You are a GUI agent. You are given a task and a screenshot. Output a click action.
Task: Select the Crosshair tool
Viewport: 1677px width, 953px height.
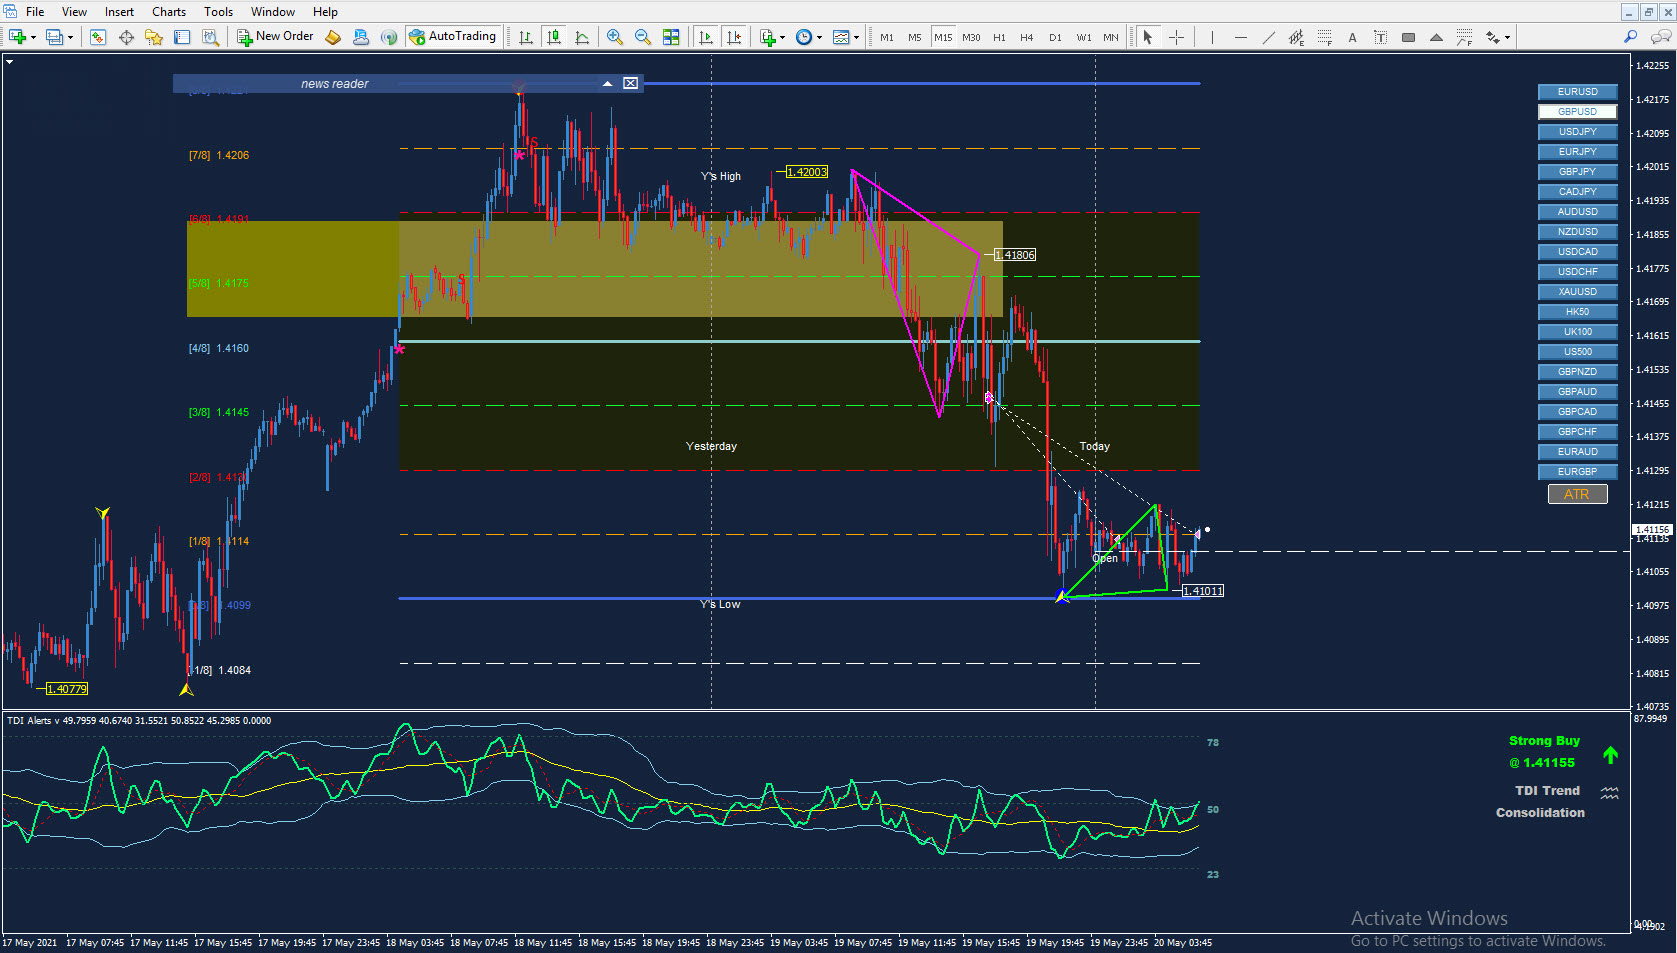pos(1176,37)
